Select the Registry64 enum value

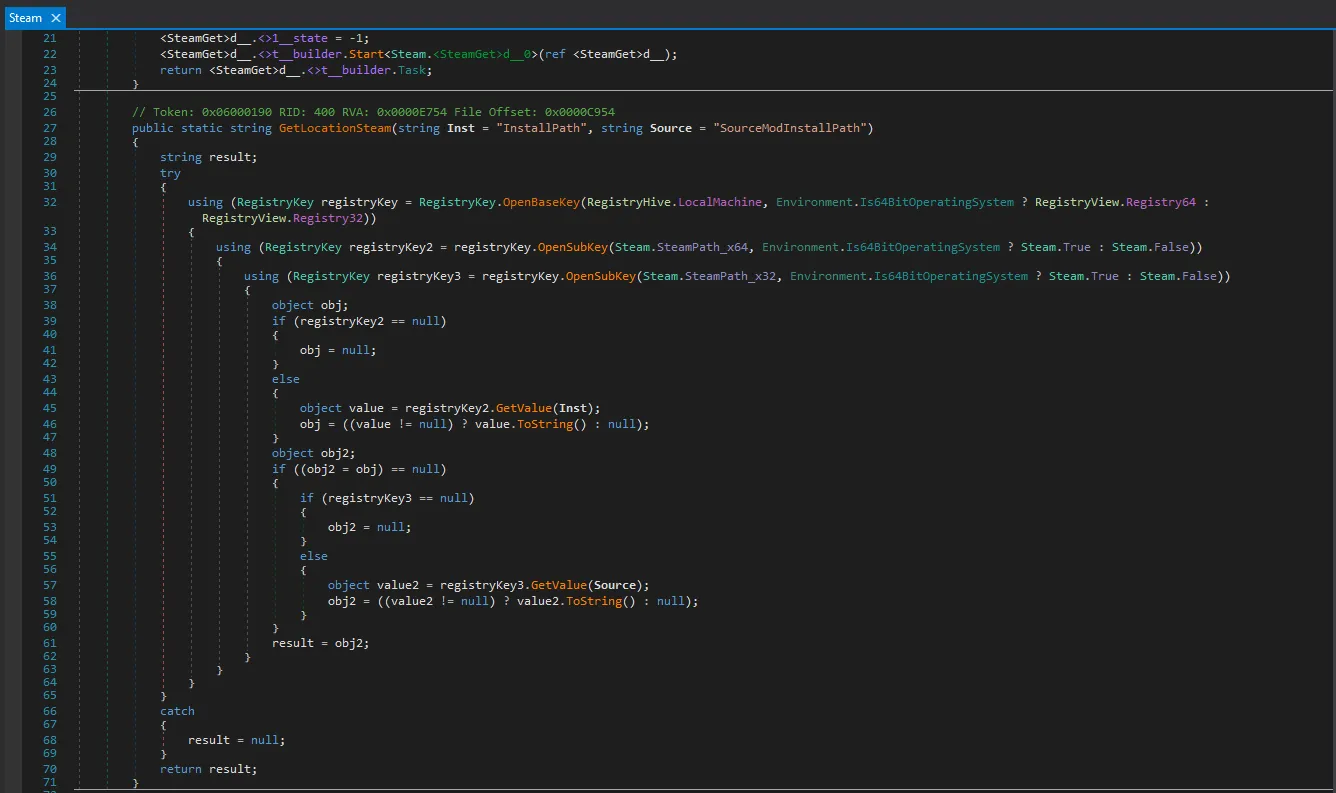click(x=1160, y=202)
